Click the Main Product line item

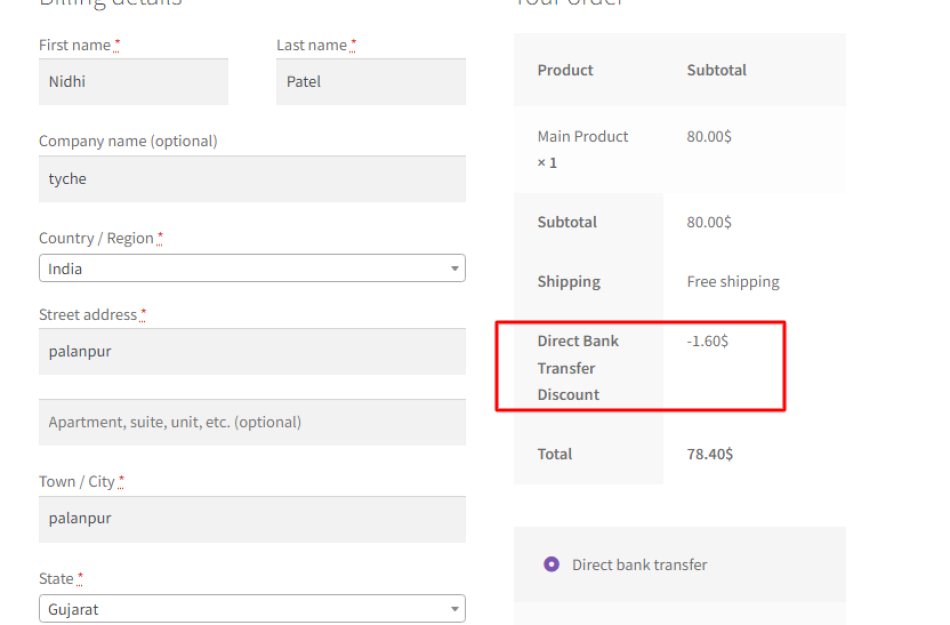[582, 136]
